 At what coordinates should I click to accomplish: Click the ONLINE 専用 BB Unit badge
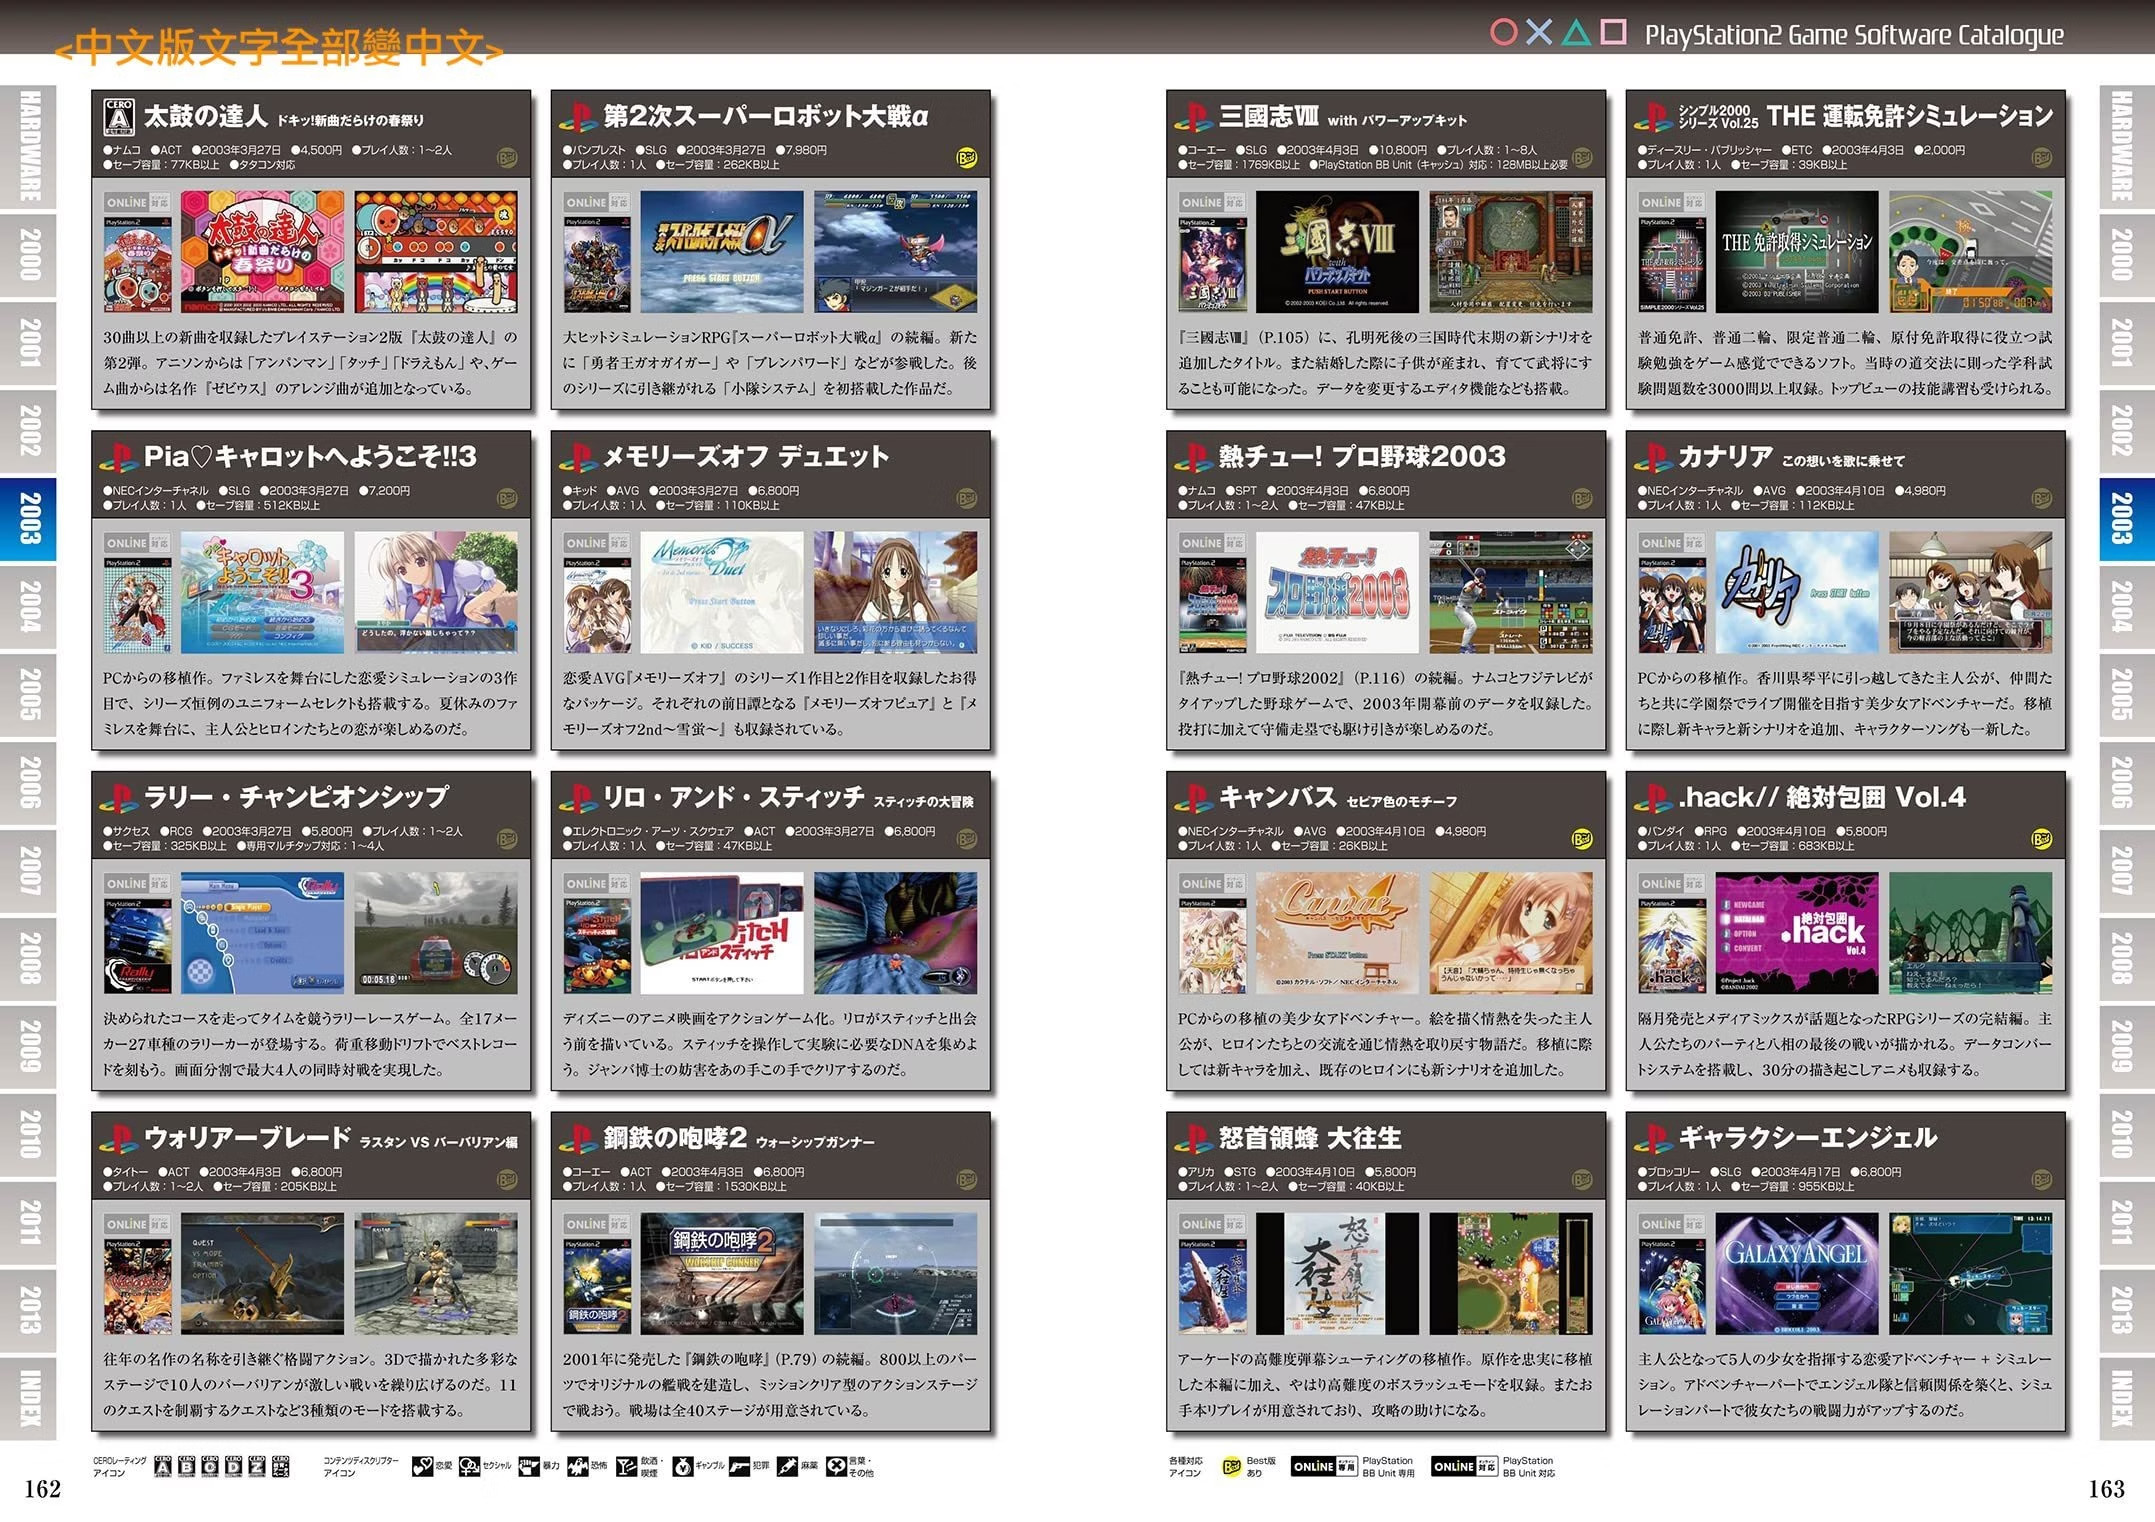click(x=1324, y=1466)
